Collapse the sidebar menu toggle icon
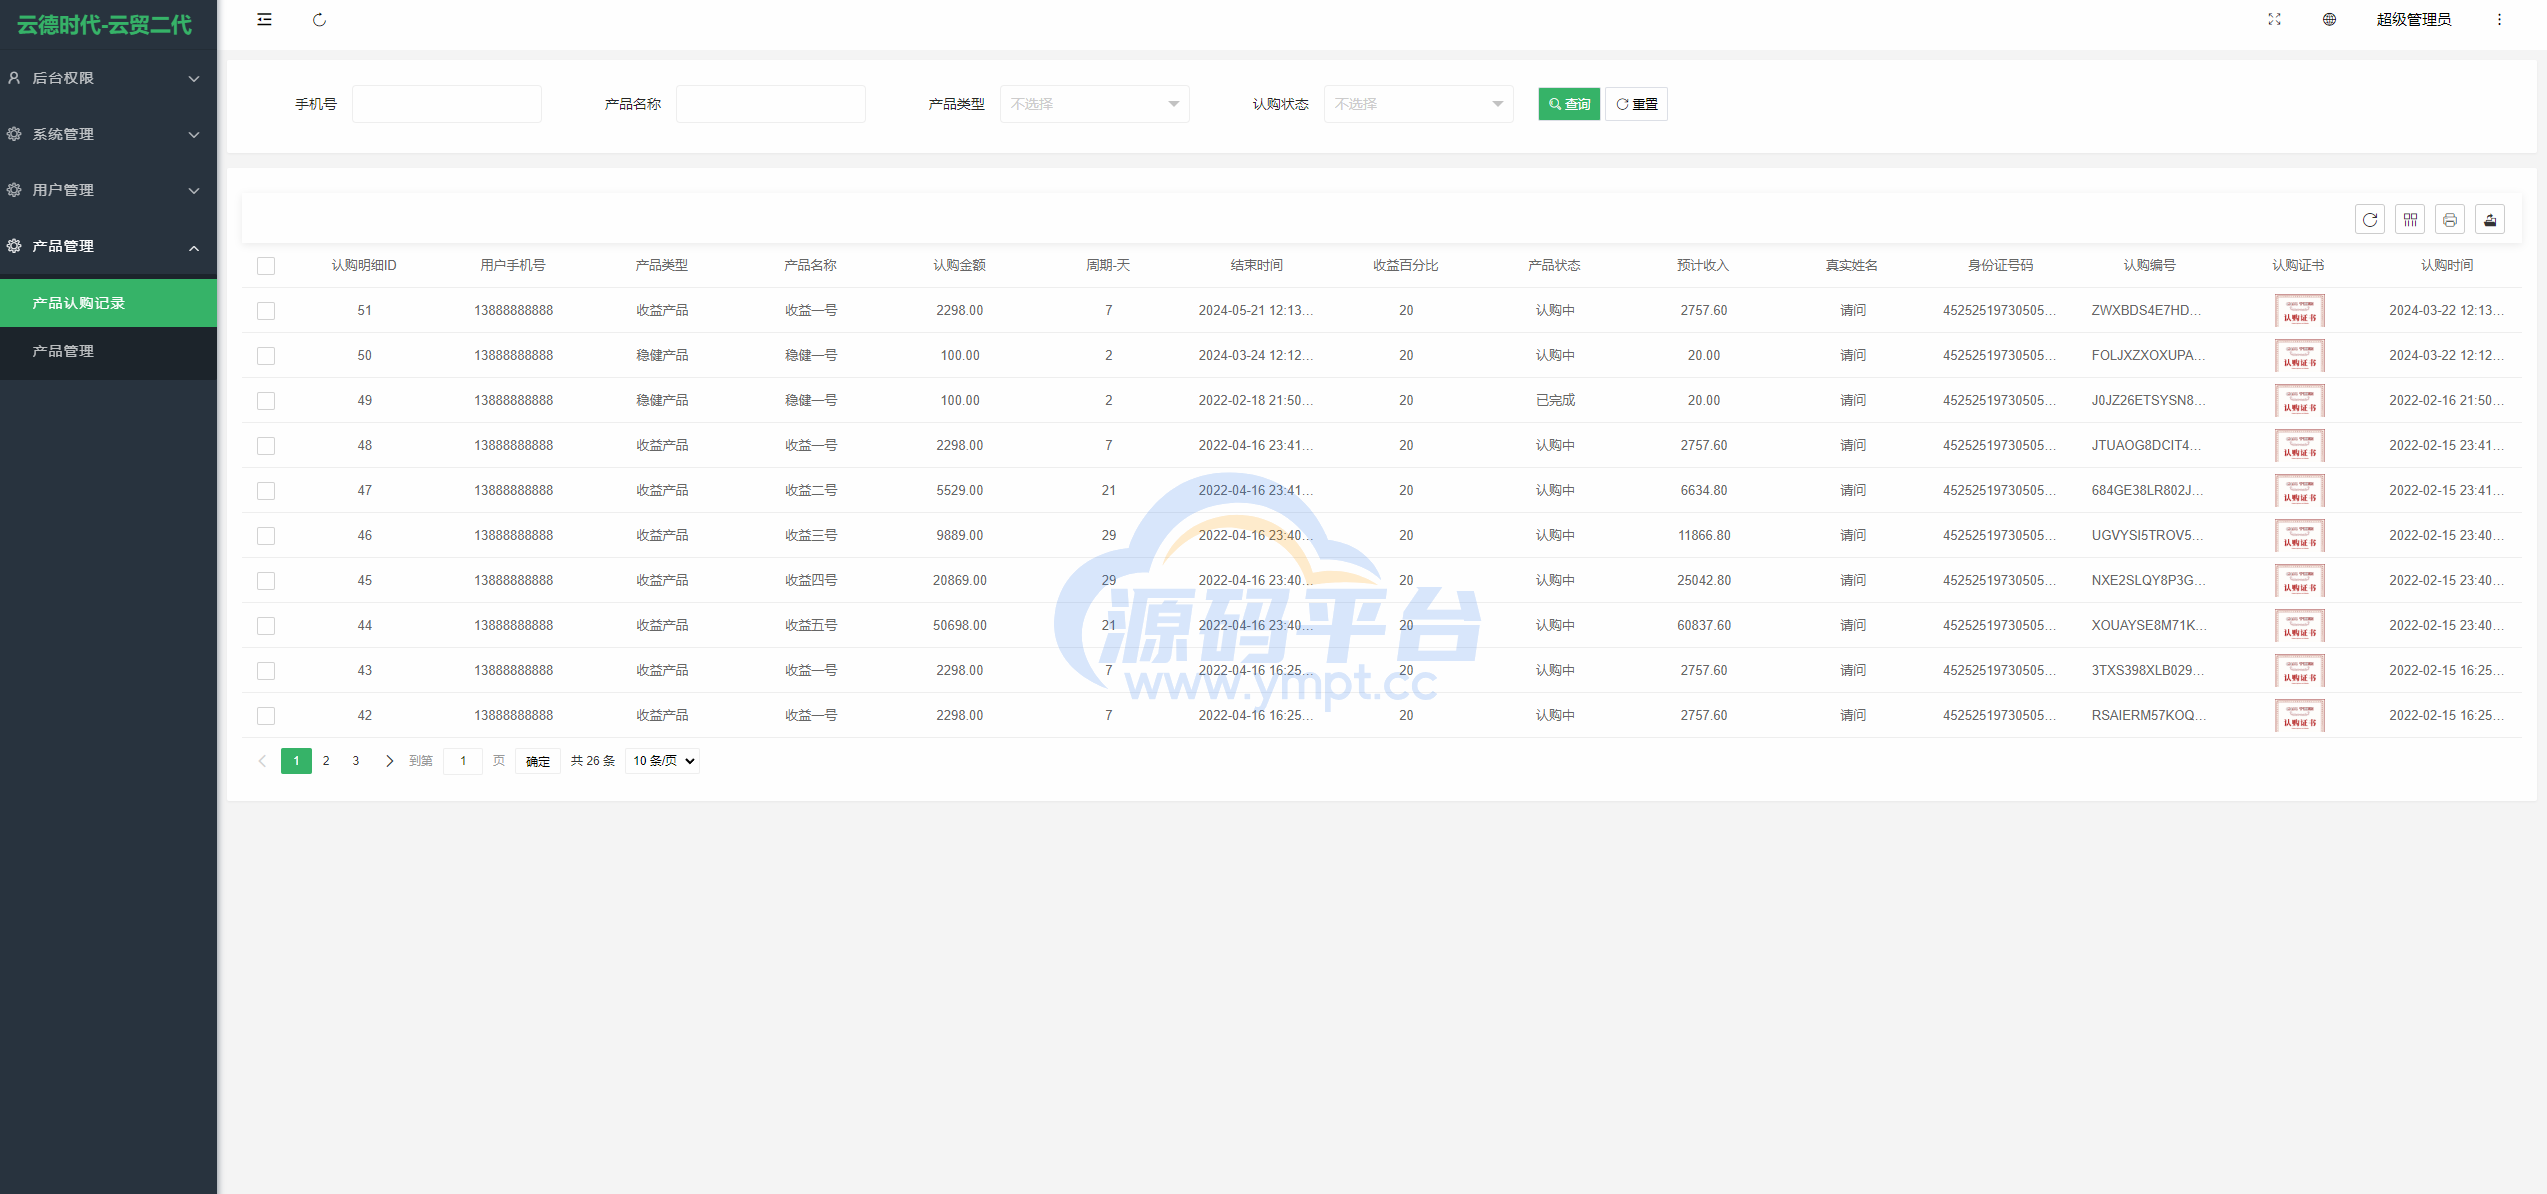The image size is (2547, 1194). click(264, 19)
